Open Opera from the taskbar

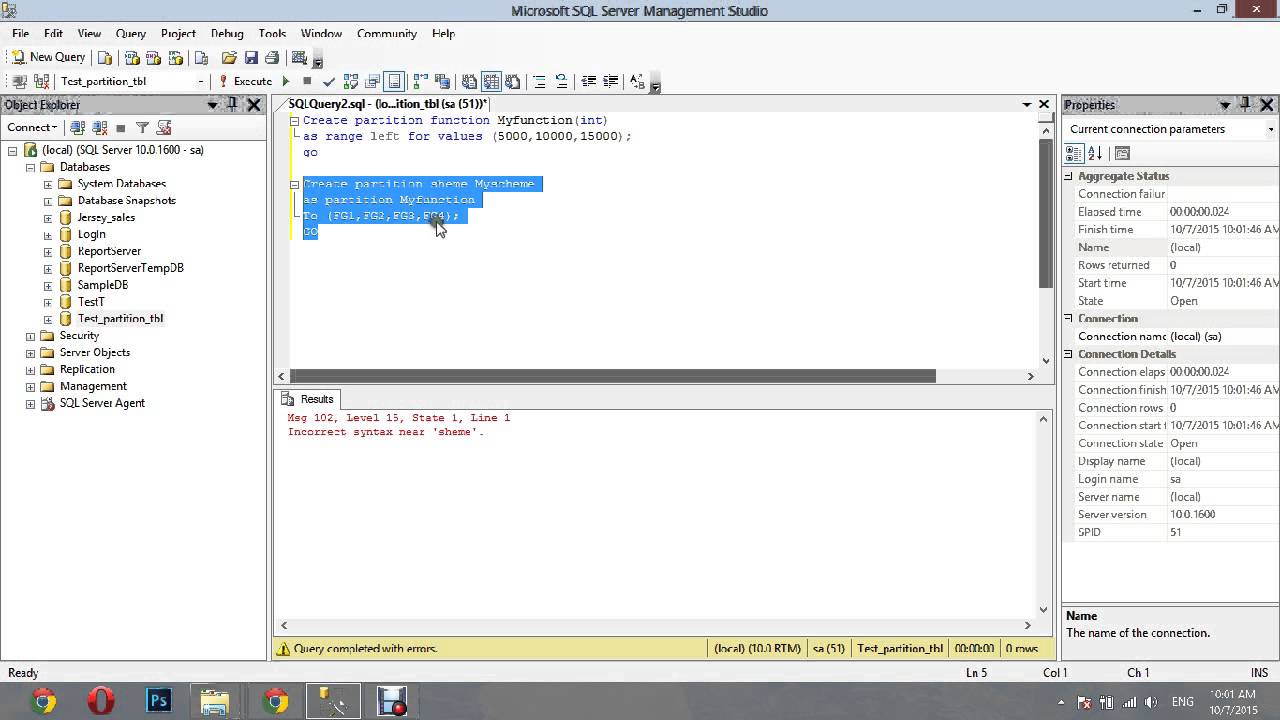(x=101, y=701)
